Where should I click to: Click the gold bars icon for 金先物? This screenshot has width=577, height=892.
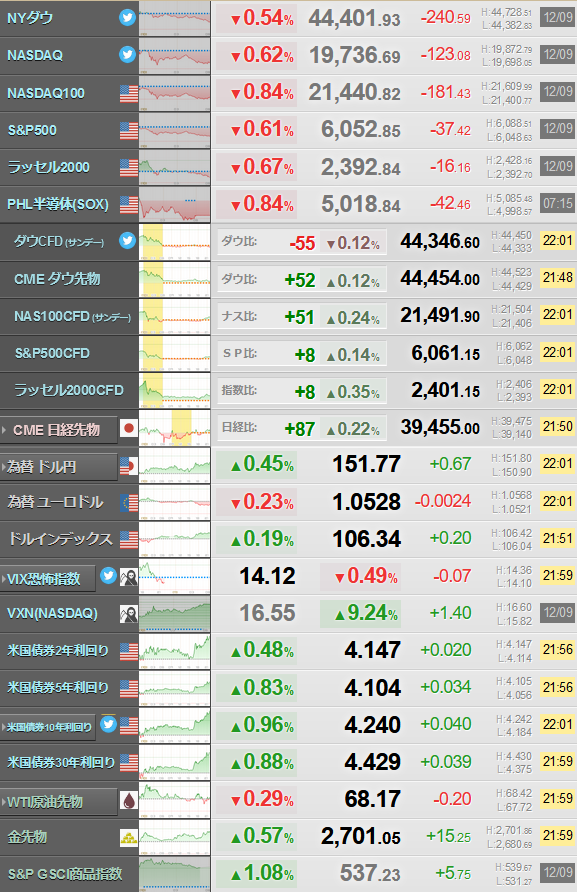coord(129,837)
